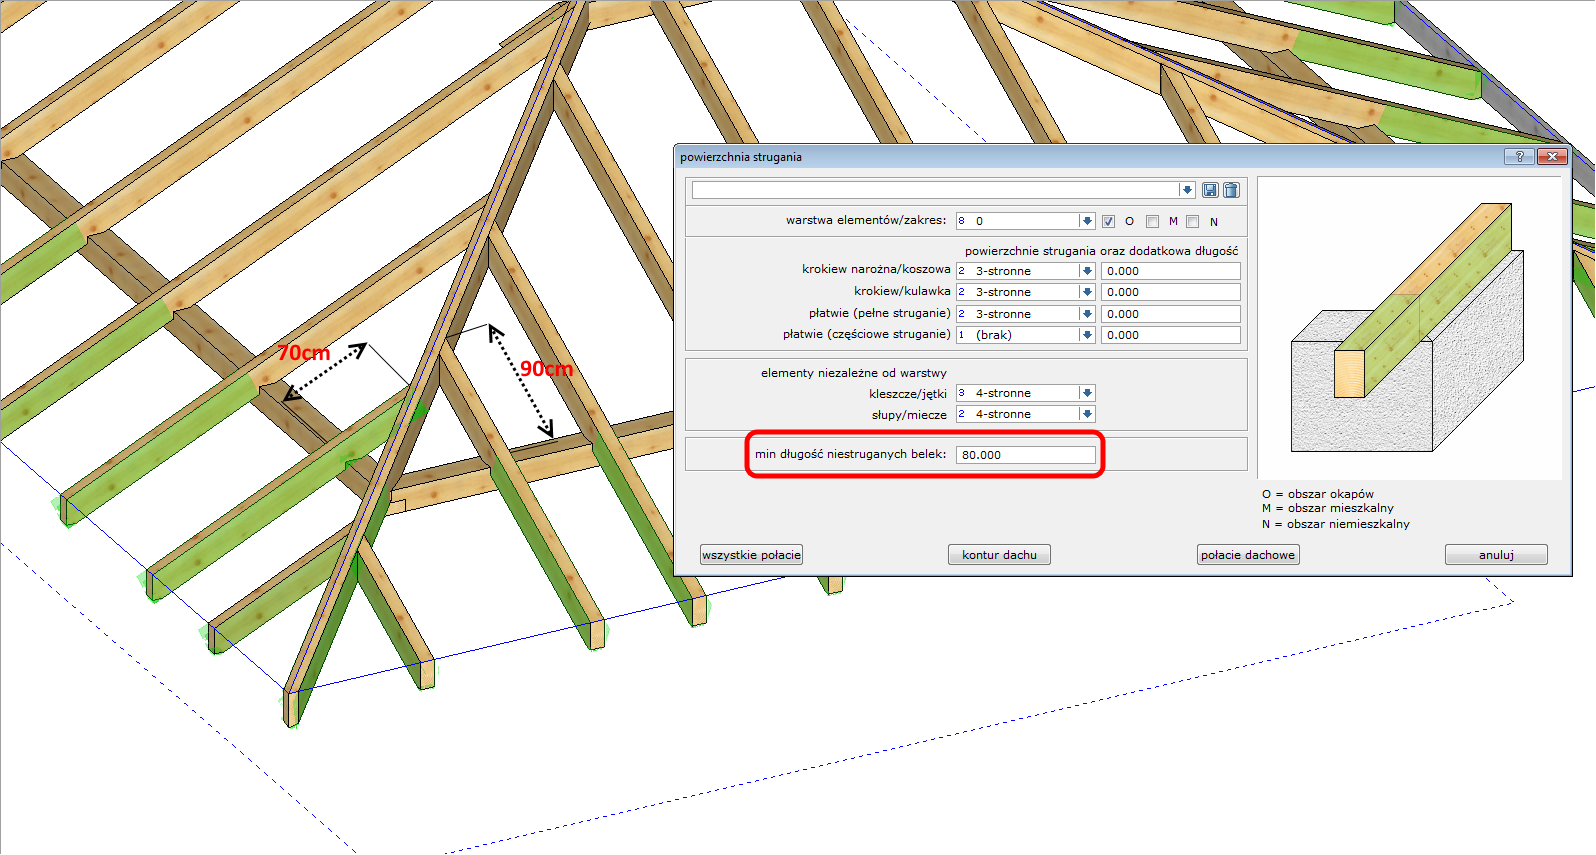Click the delete preset trash icon

(1231, 190)
